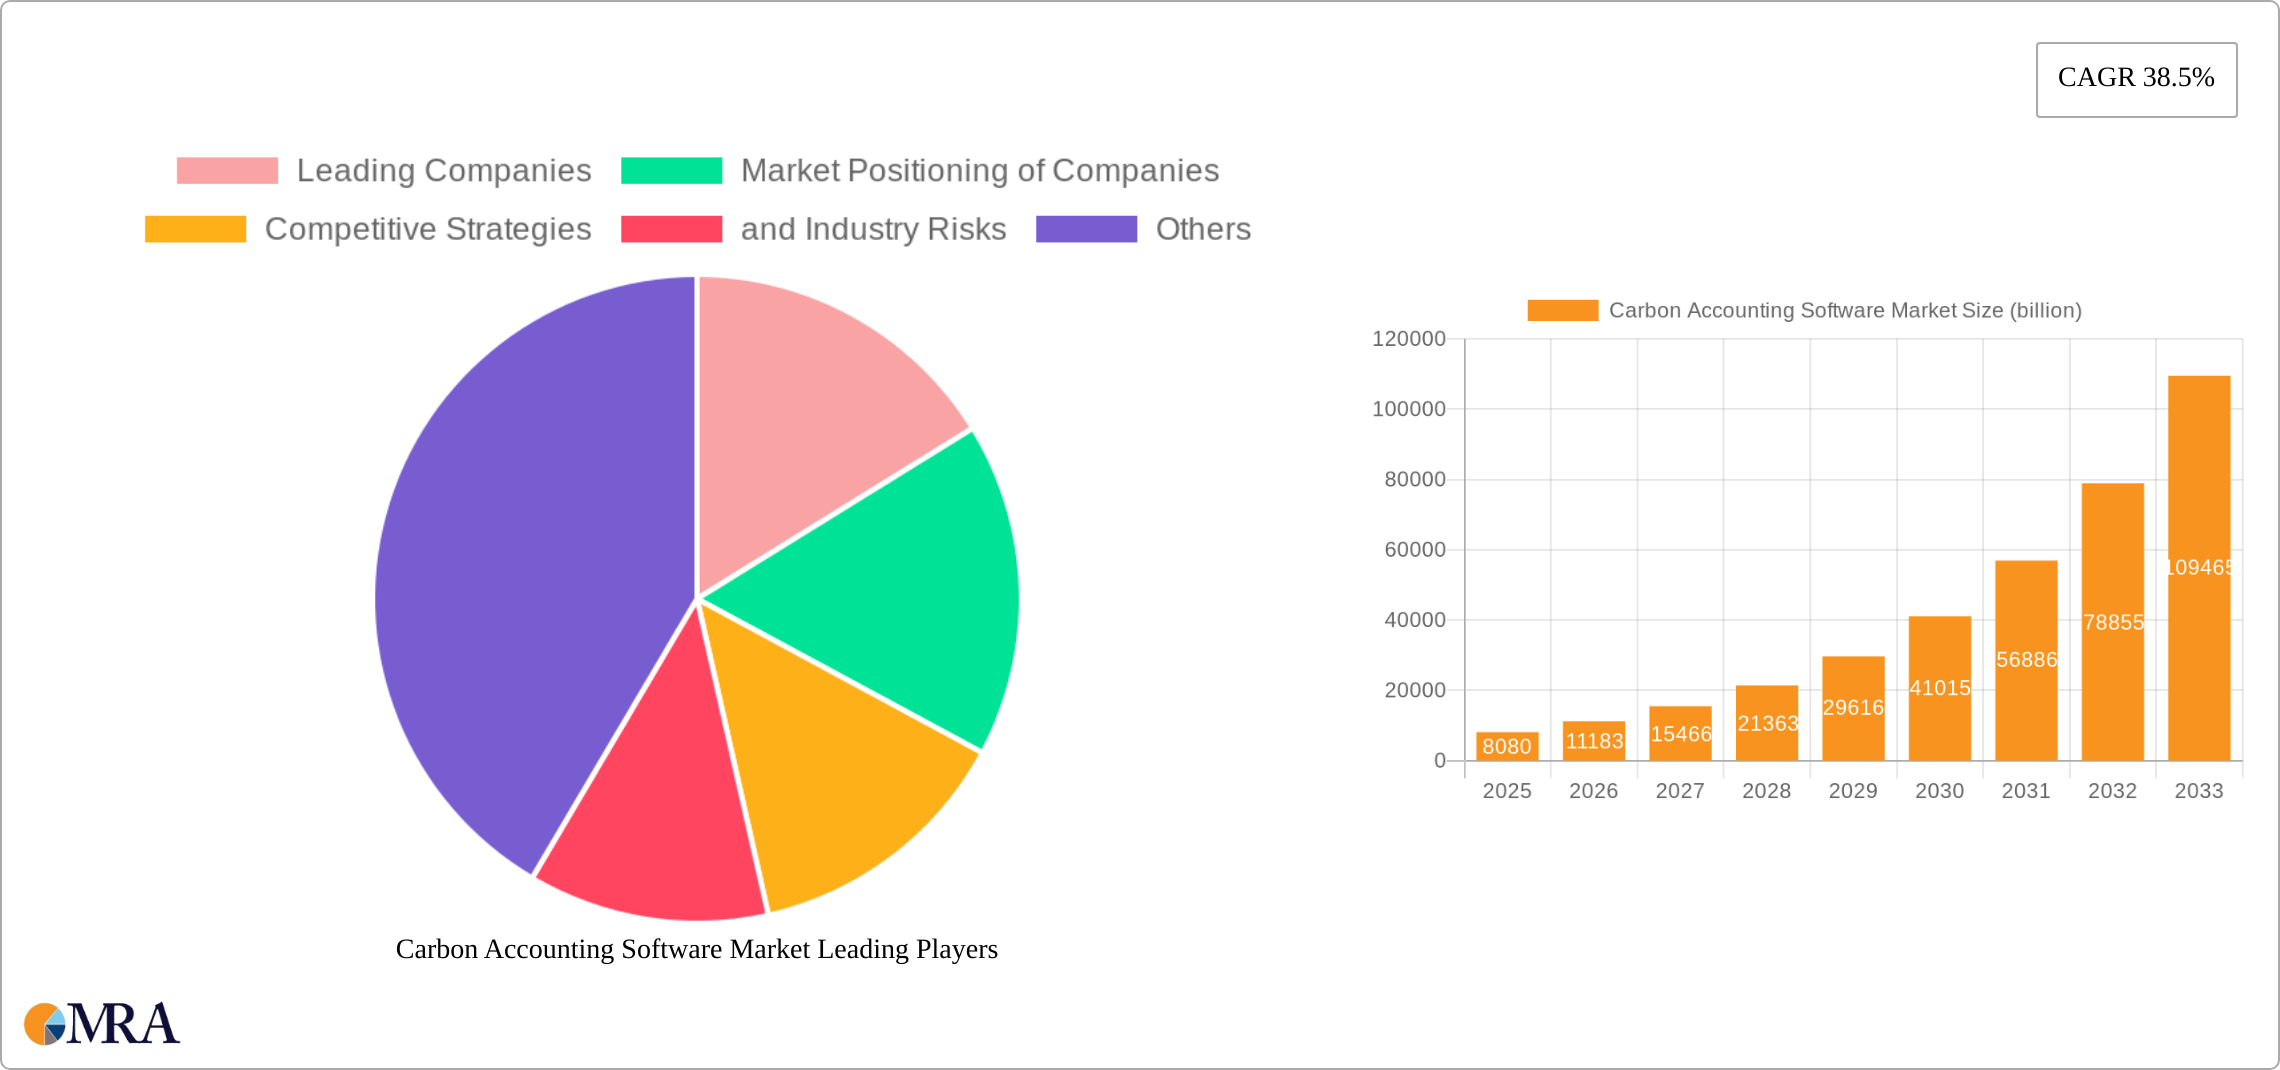Image resolution: width=2280 pixels, height=1070 pixels.
Task: Click the red Industry Risks legend swatch
Action: pyautogui.click(x=671, y=229)
